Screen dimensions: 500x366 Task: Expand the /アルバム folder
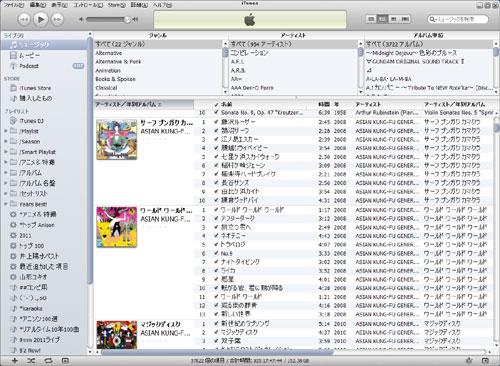click(x=6, y=173)
